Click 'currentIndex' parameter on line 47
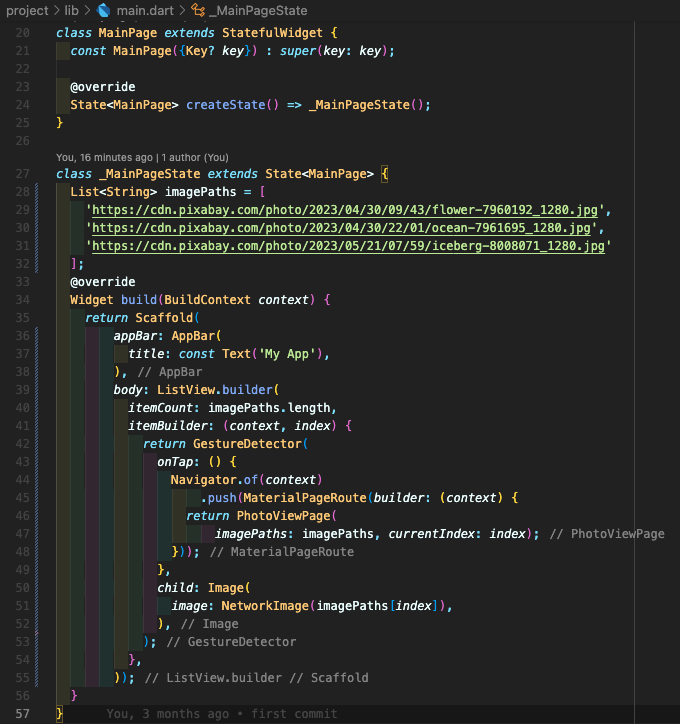680x724 pixels. coord(431,534)
